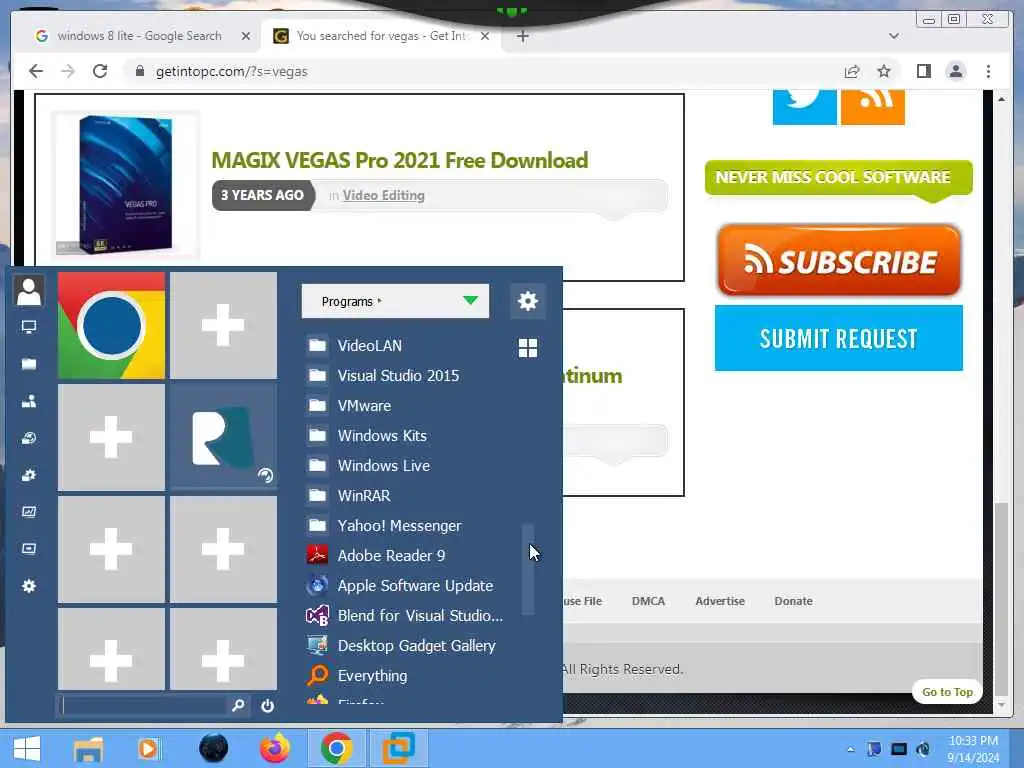Click the Twitter icon on page

[x=805, y=106]
